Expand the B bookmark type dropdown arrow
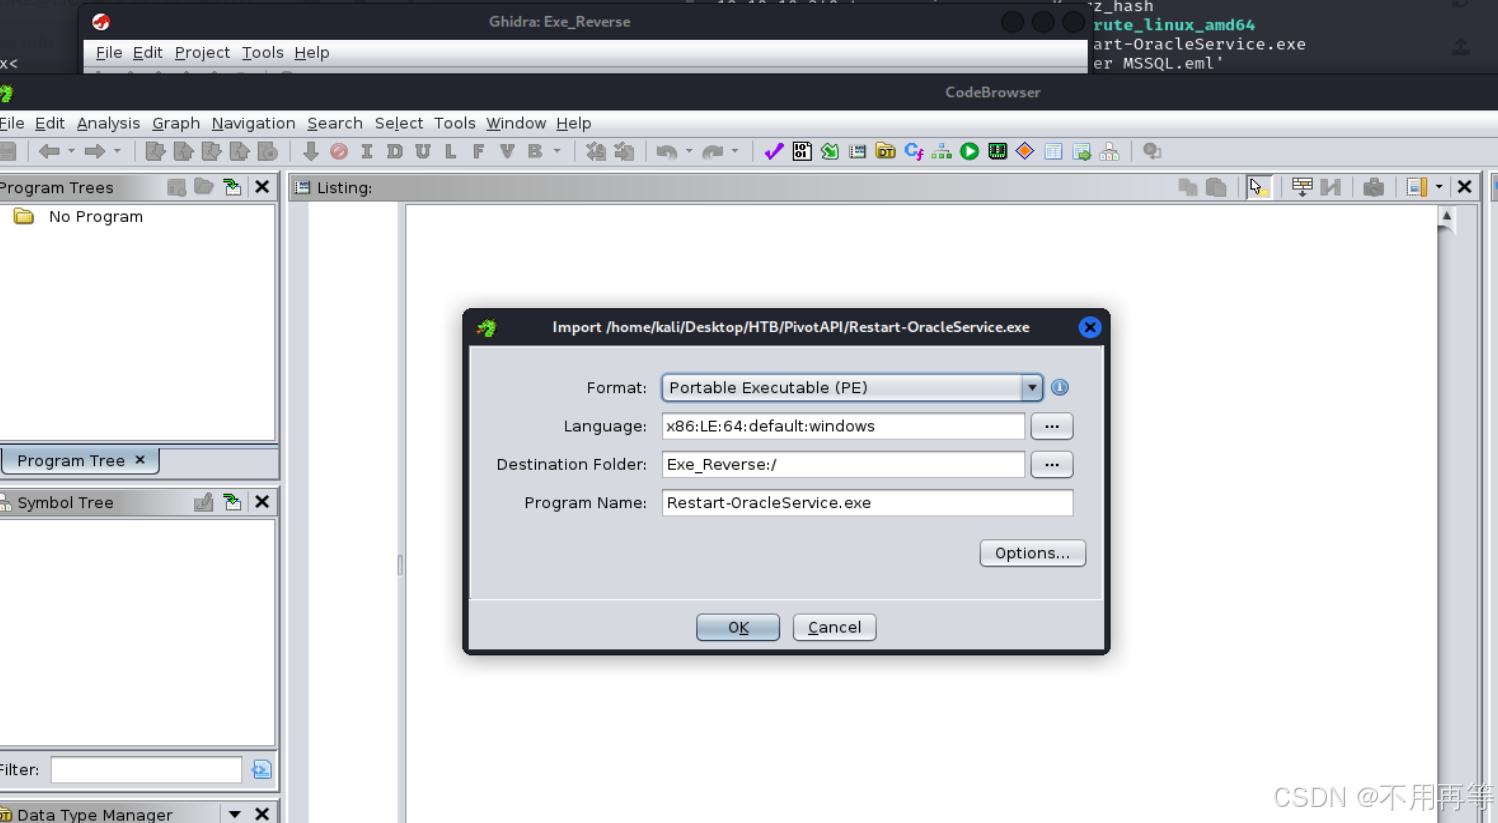 (557, 151)
